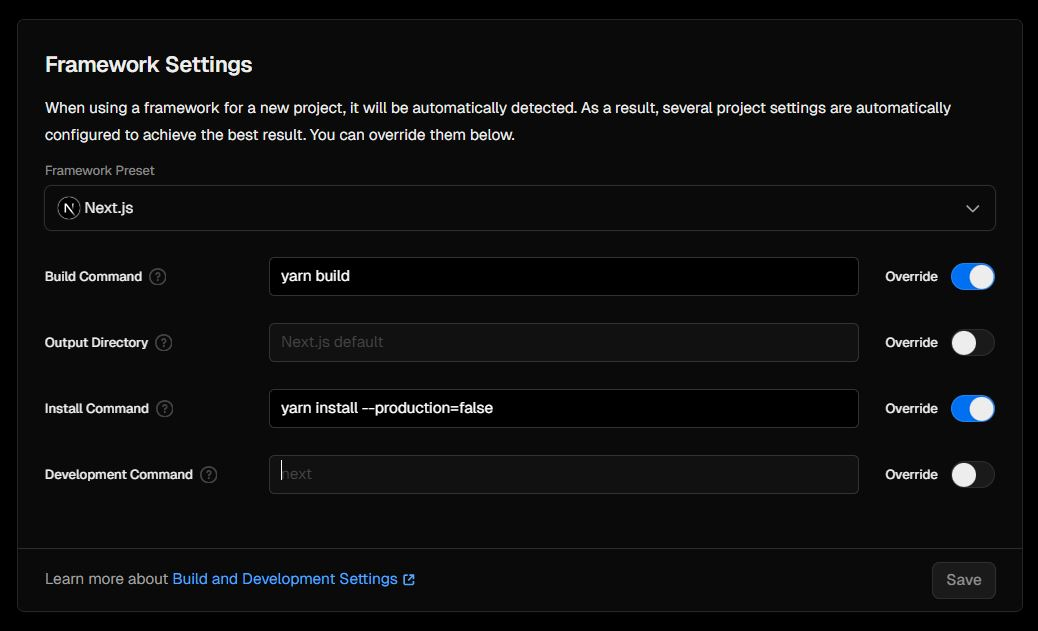Screen dimensions: 1038x631
Task: Enable the Output Directory override toggle
Action: pyautogui.click(x=972, y=343)
